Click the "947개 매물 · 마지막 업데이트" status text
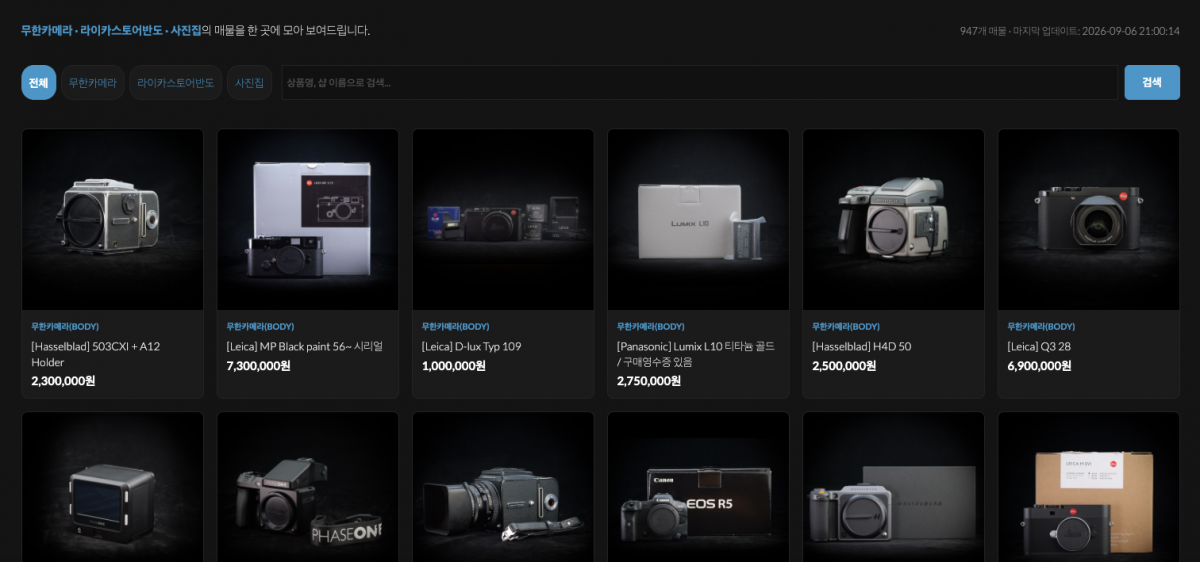The image size is (1200, 562). 1069,31
